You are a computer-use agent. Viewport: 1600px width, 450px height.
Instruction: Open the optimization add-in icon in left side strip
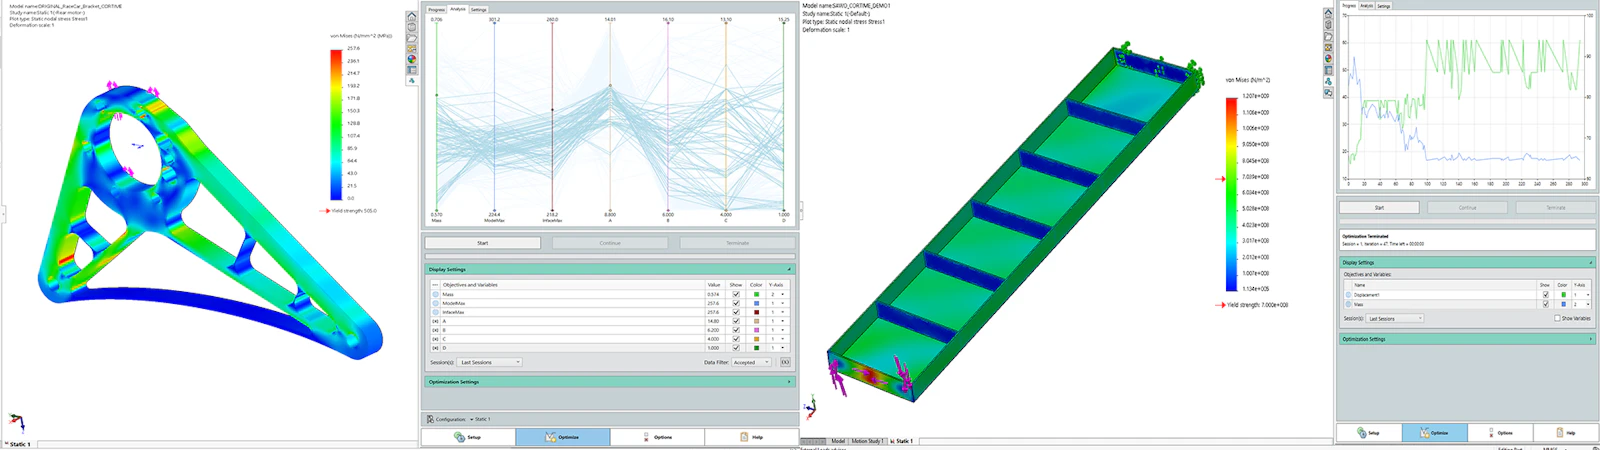[412, 80]
